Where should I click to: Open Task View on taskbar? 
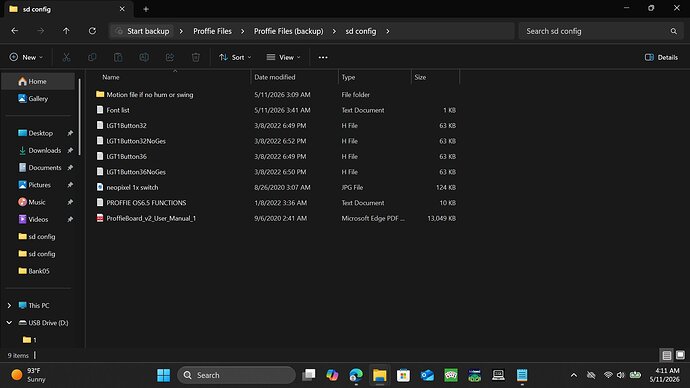coord(308,375)
